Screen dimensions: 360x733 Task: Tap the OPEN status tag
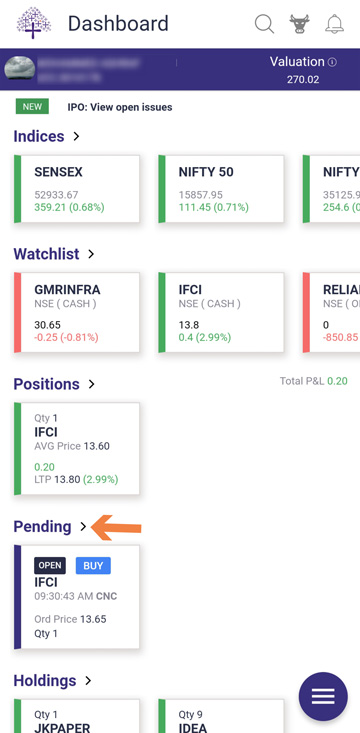coord(50,566)
